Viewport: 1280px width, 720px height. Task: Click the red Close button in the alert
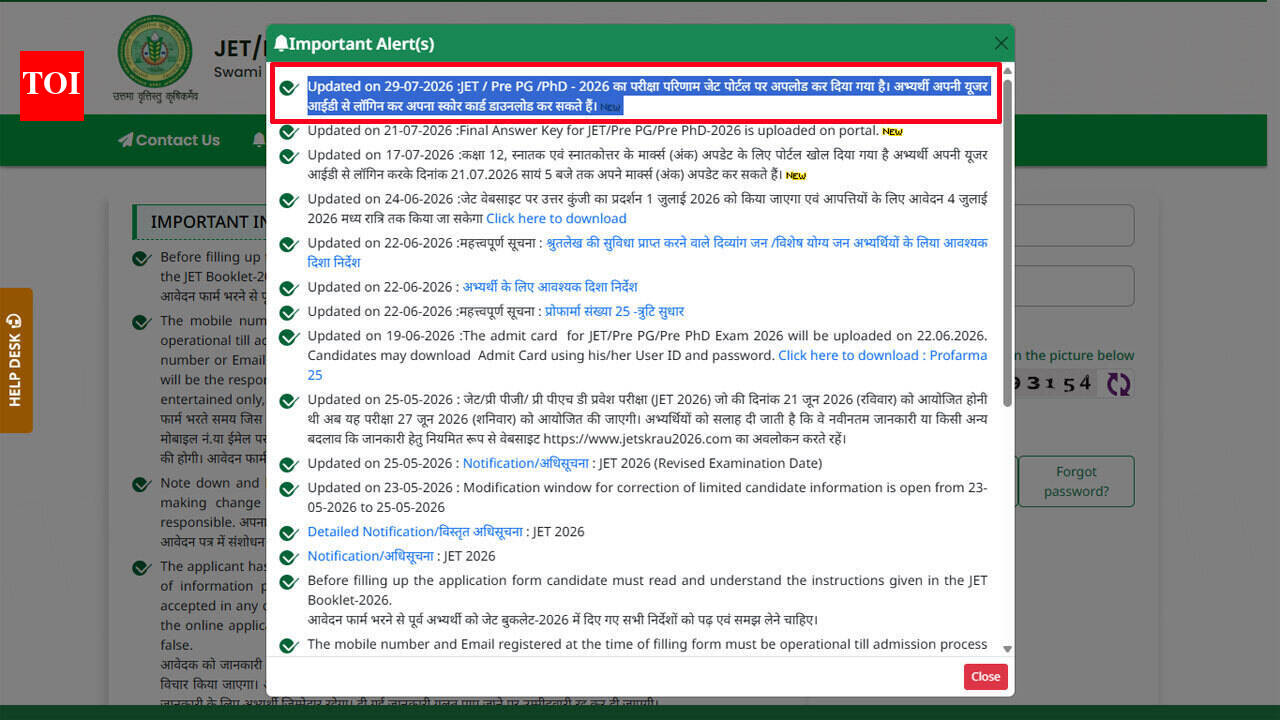[x=985, y=677]
